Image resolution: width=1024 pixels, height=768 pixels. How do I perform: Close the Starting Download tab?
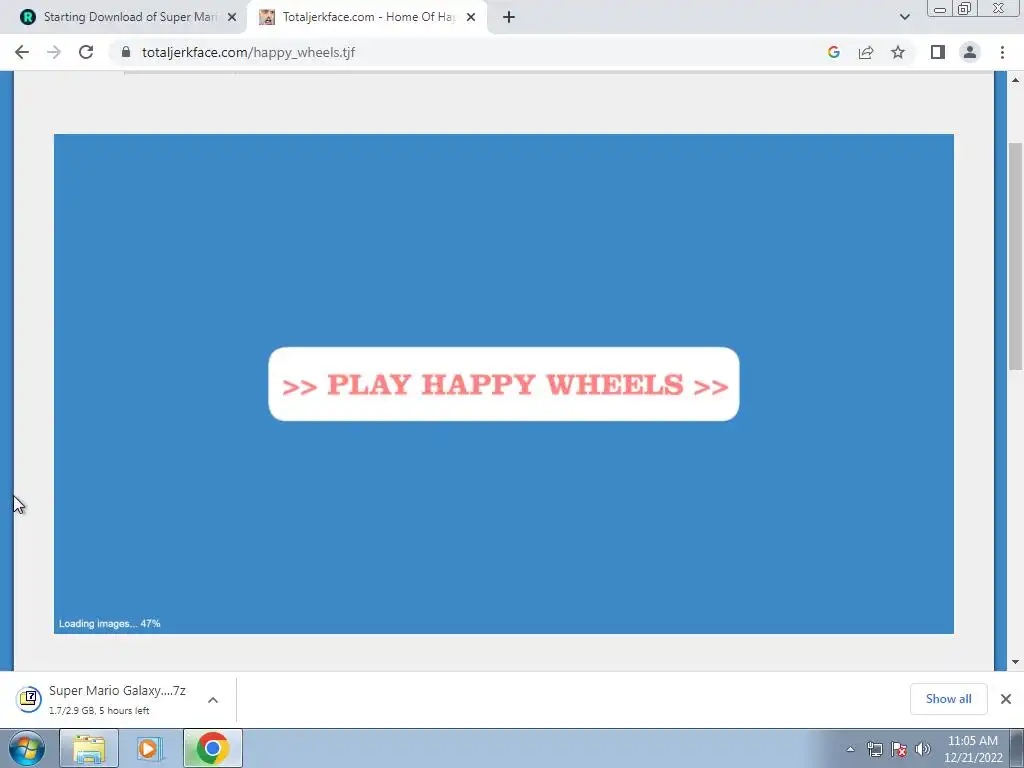pos(232,17)
